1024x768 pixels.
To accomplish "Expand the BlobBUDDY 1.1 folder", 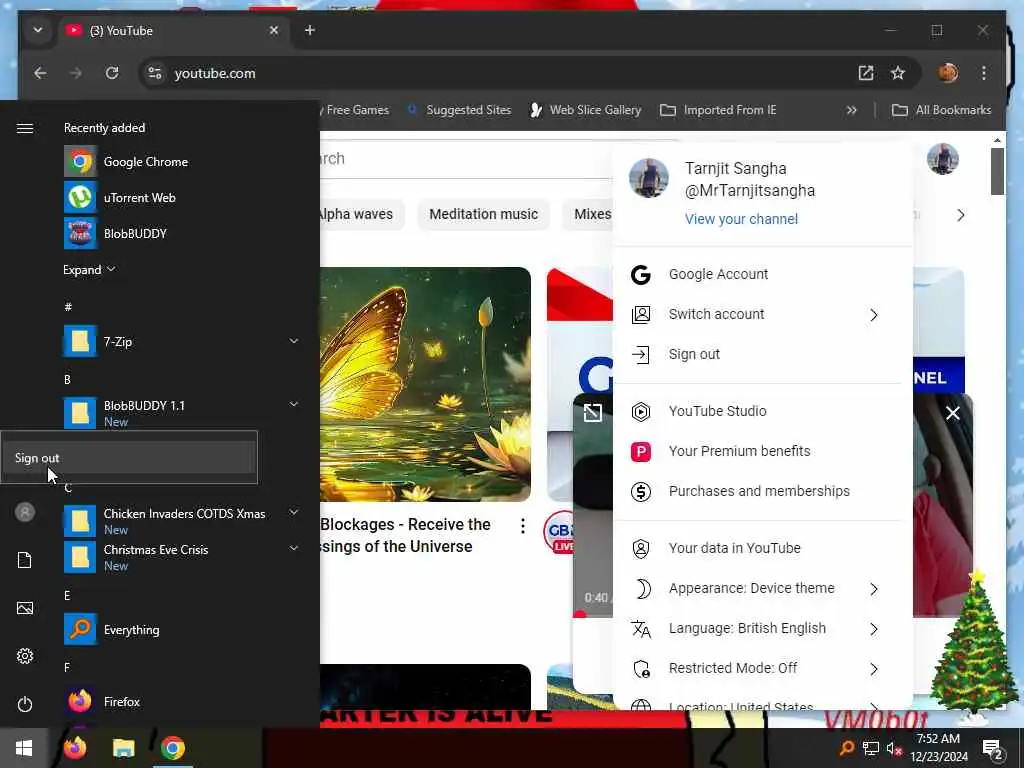I will coord(294,404).
